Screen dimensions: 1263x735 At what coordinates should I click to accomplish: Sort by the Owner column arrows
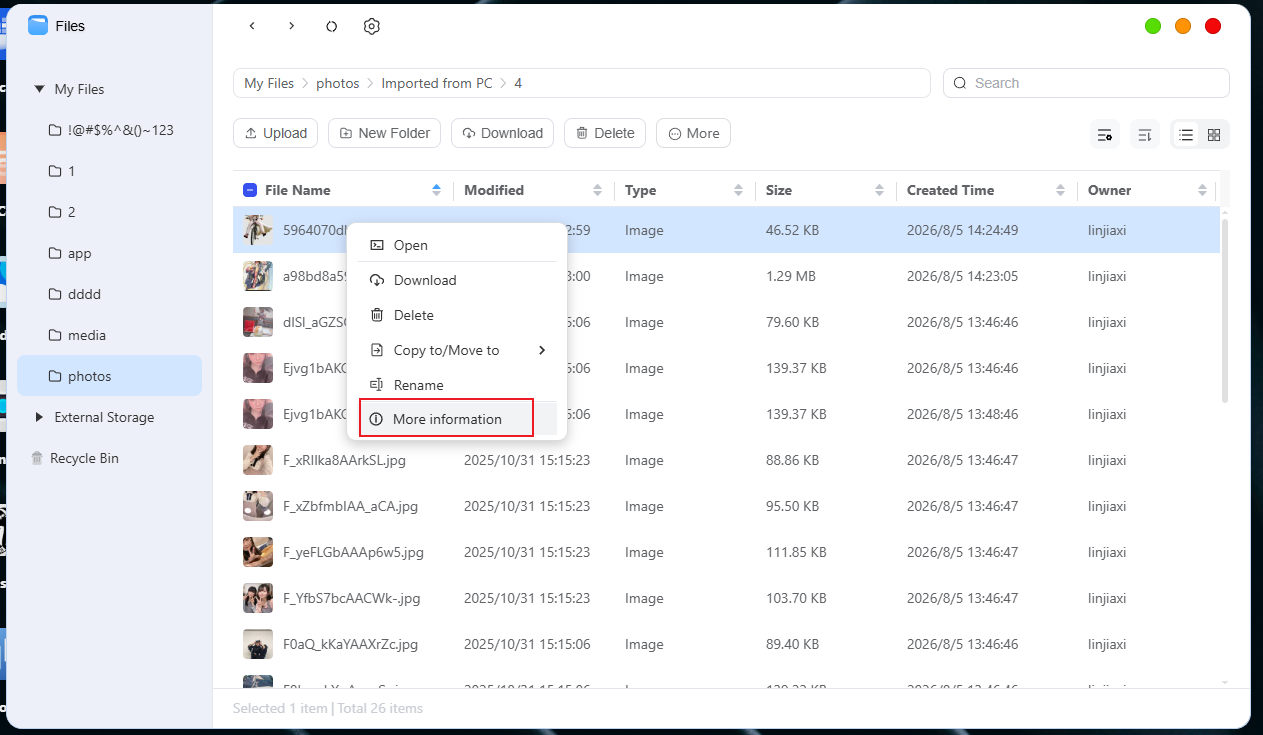1202,190
